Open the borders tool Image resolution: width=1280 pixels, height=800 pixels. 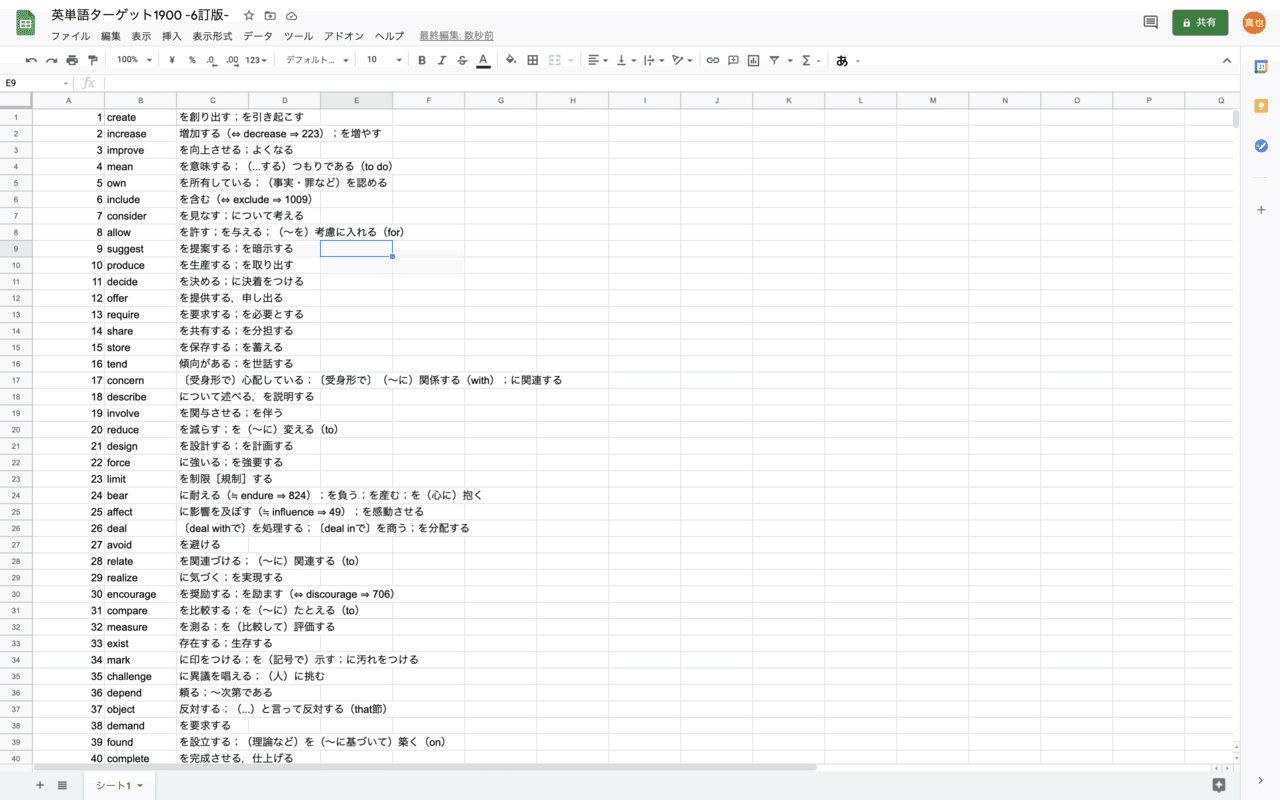coord(533,60)
